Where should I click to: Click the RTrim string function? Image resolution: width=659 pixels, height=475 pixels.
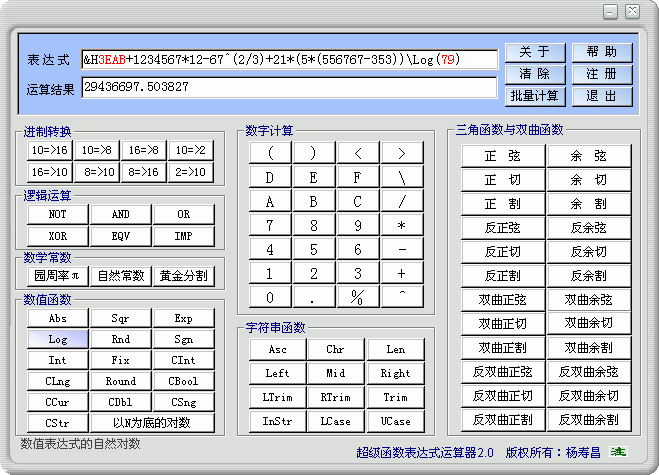(336, 397)
